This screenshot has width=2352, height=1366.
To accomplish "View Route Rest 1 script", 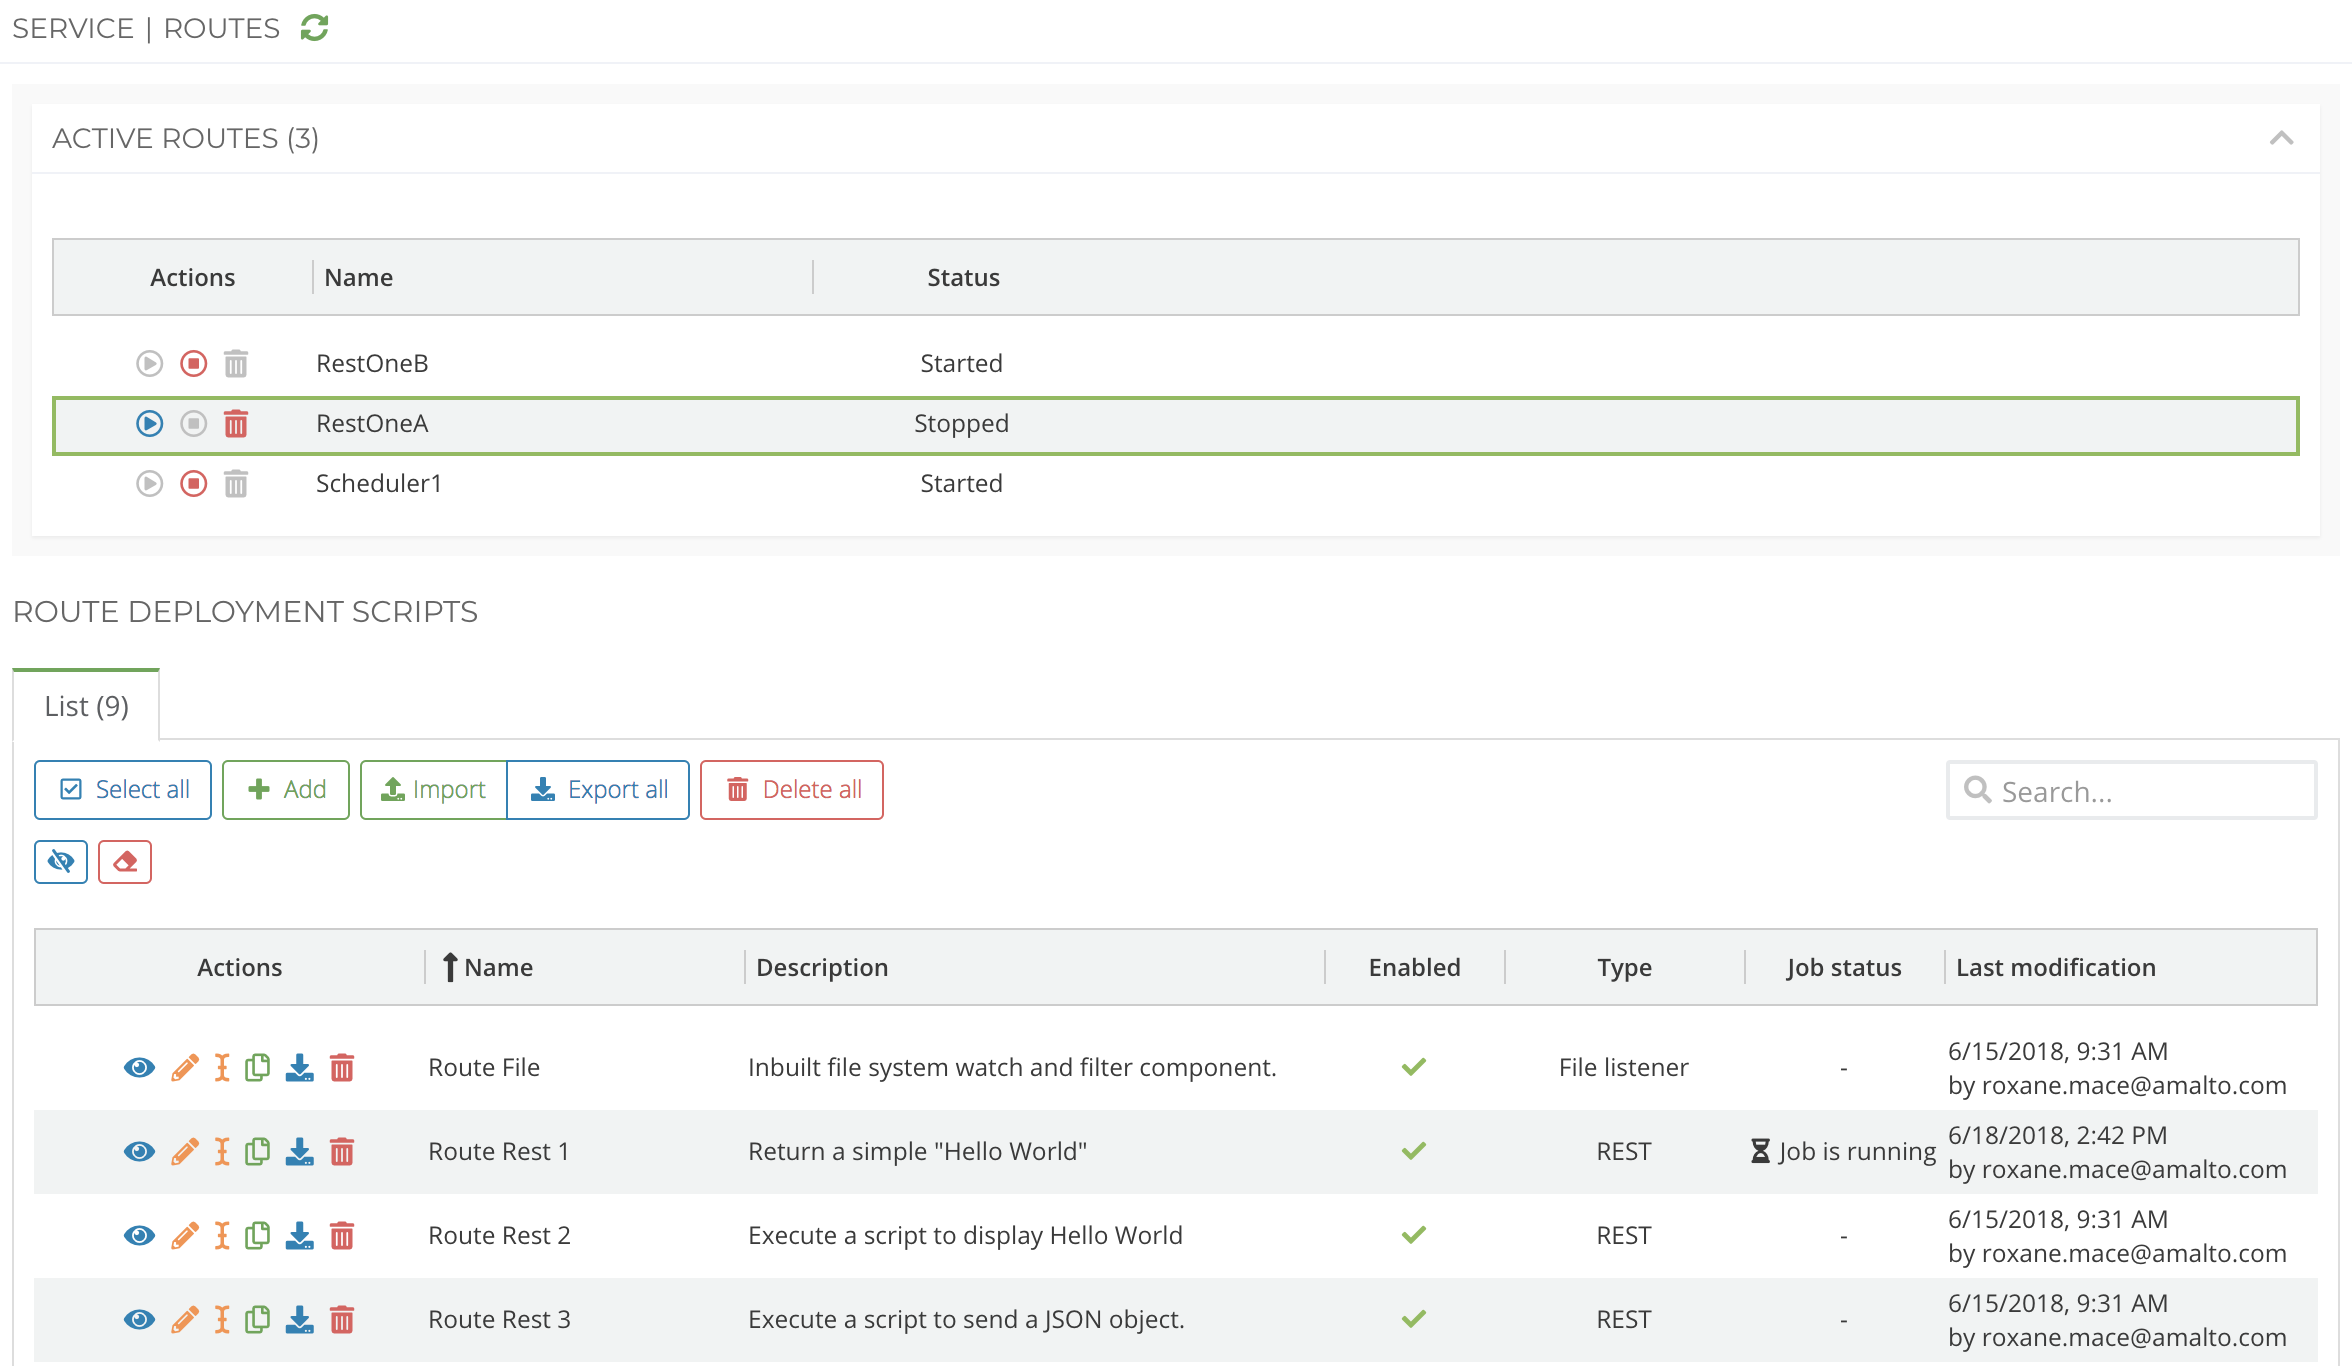I will [x=139, y=1152].
